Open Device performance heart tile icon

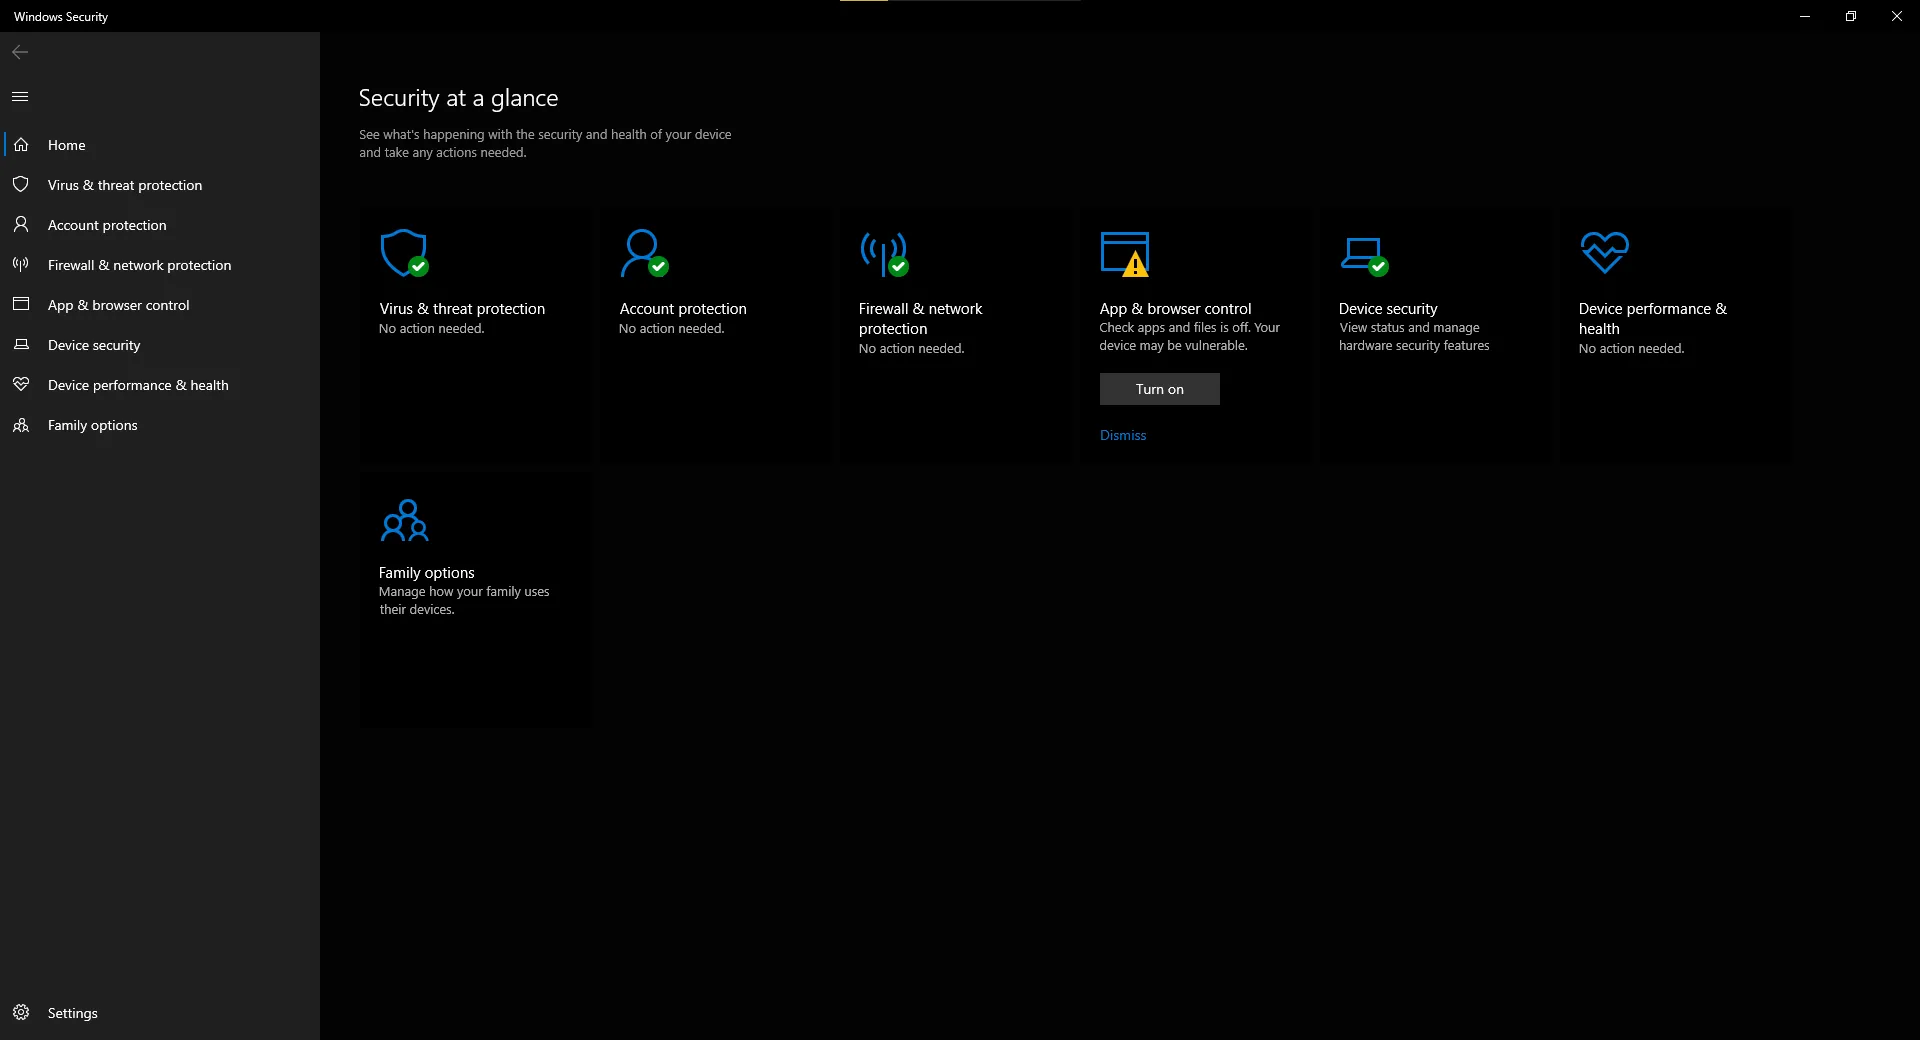click(x=1604, y=252)
